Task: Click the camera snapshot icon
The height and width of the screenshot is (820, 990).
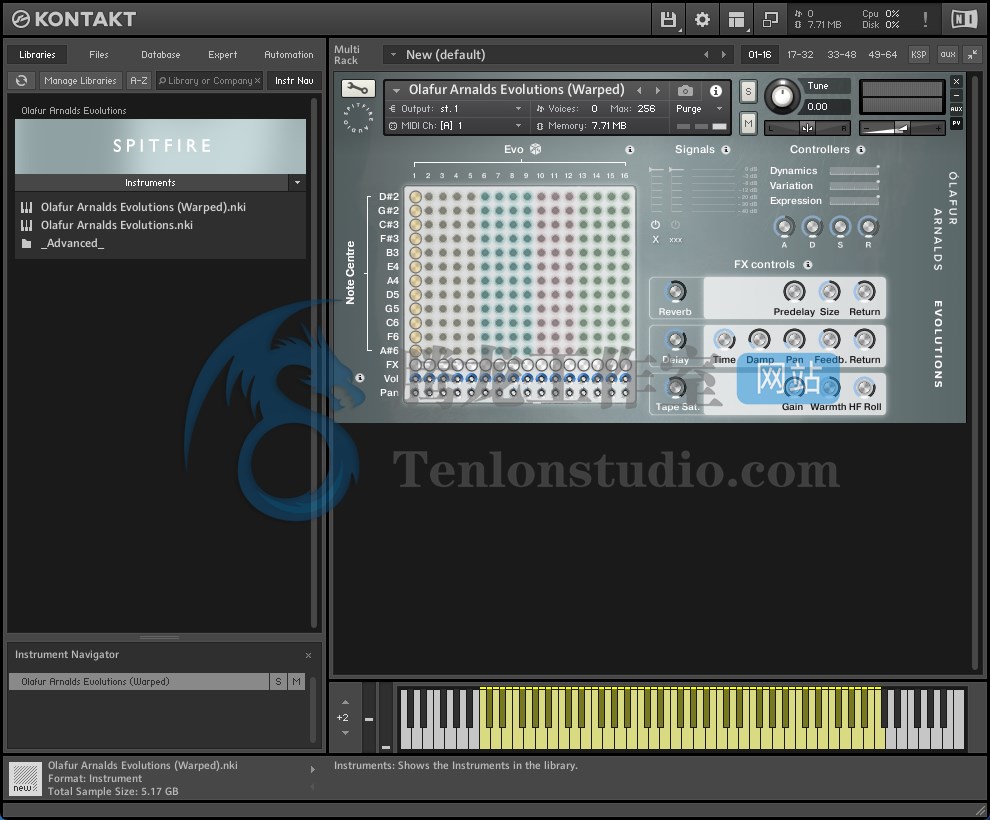Action: click(685, 91)
